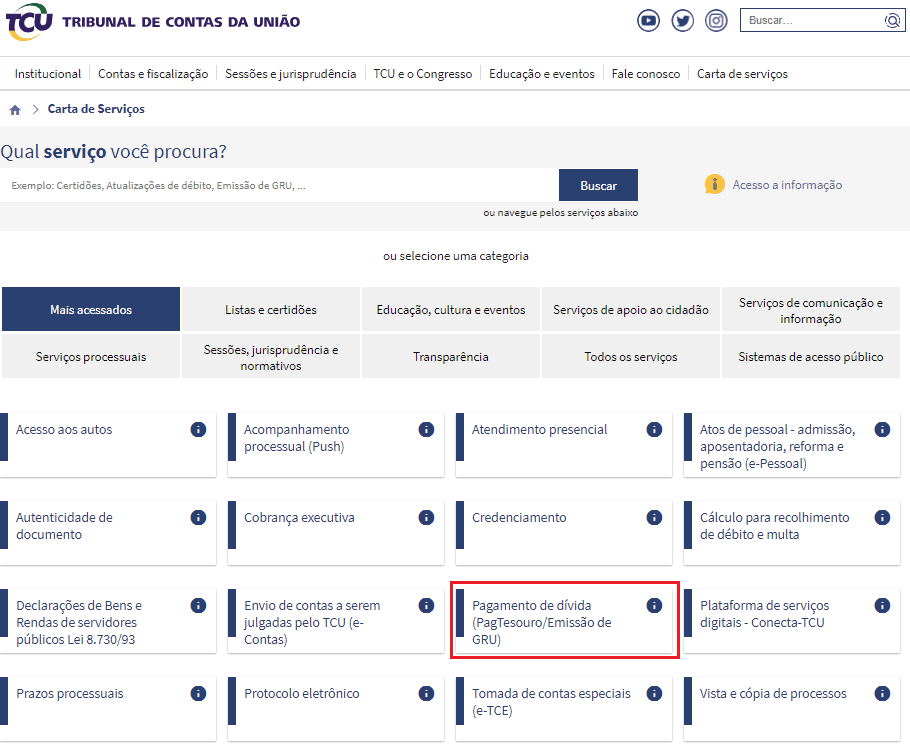This screenshot has height=744, width=910.
Task: Select the Listas e certidões category
Action: (x=271, y=310)
